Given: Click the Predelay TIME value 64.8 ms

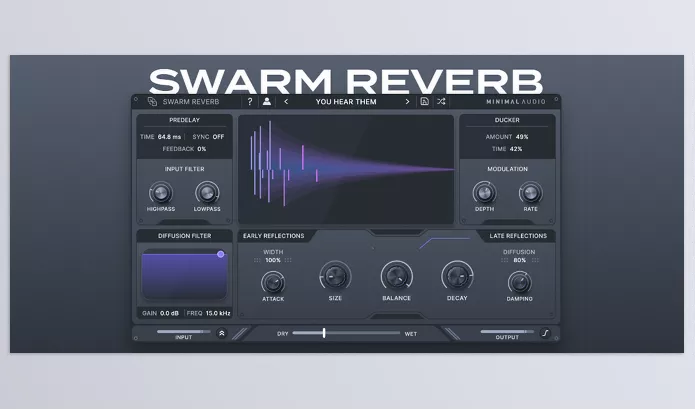Looking at the screenshot, I should (x=169, y=137).
